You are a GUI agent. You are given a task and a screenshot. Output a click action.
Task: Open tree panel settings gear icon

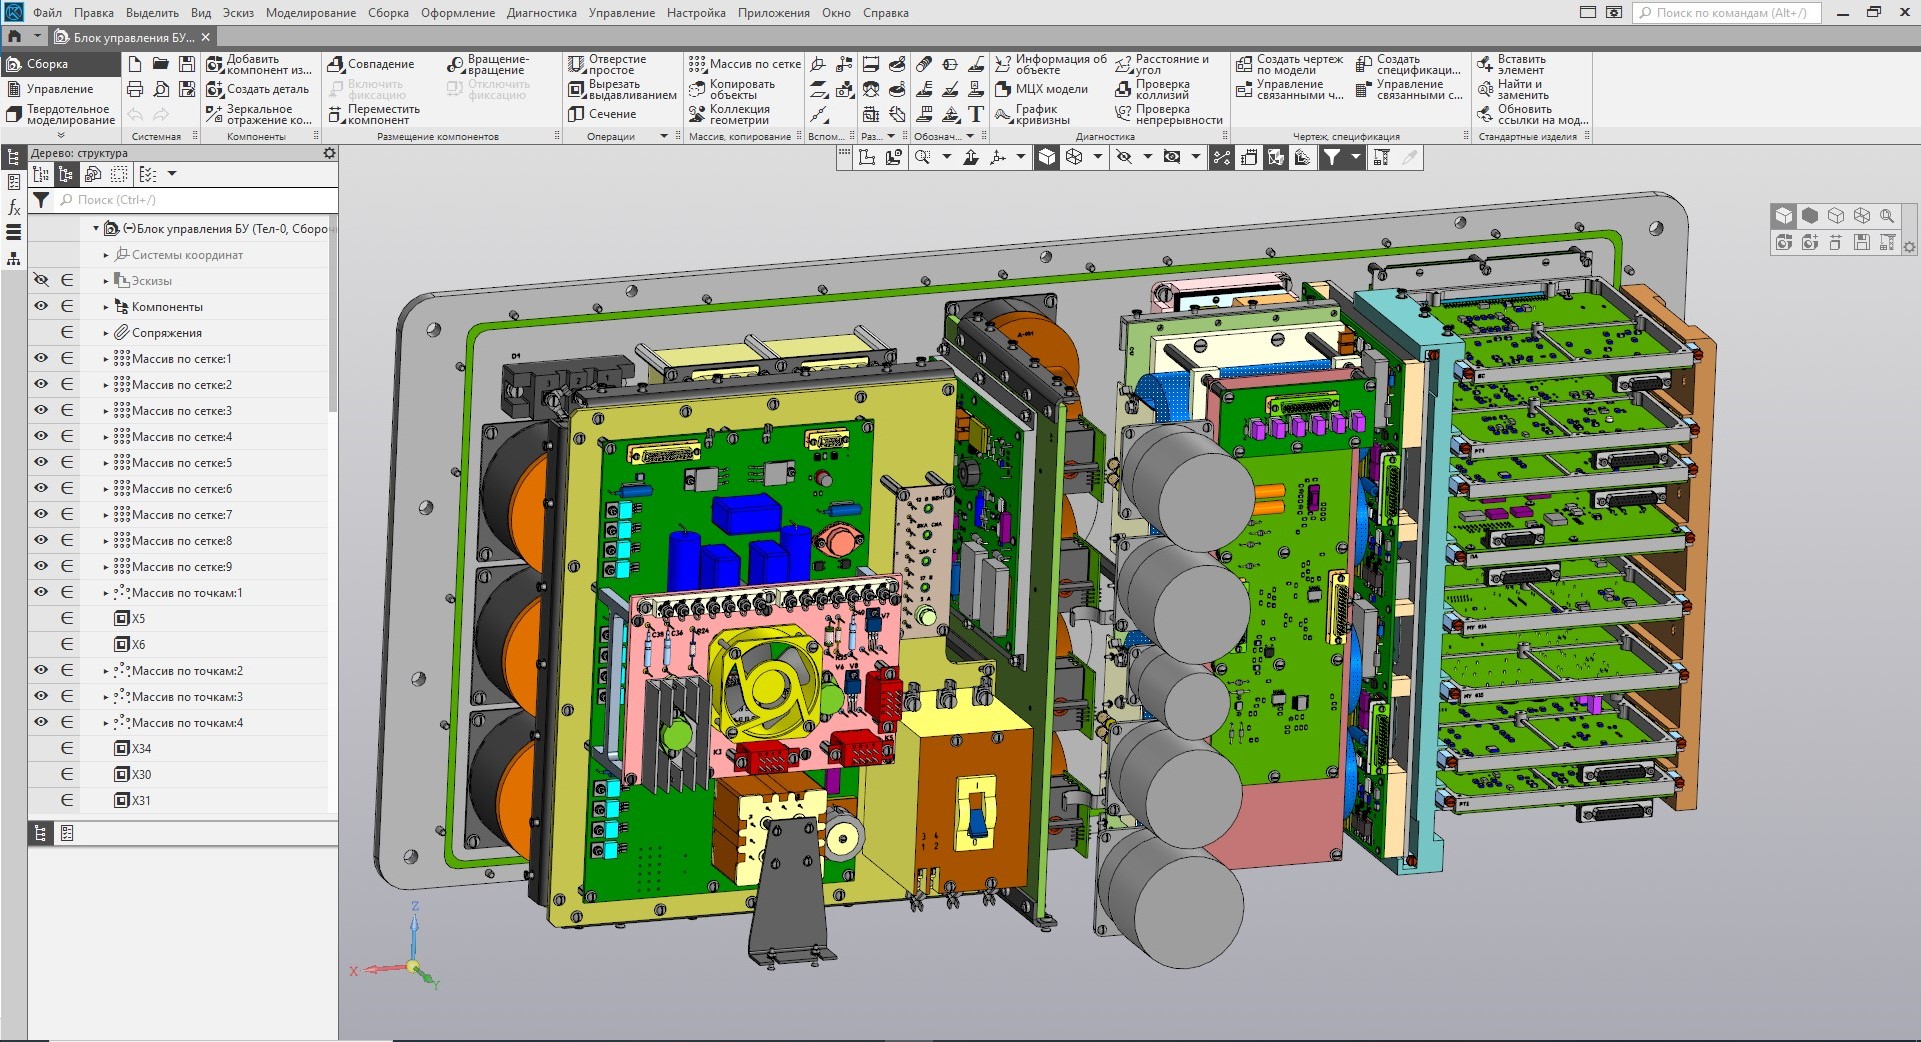[329, 154]
